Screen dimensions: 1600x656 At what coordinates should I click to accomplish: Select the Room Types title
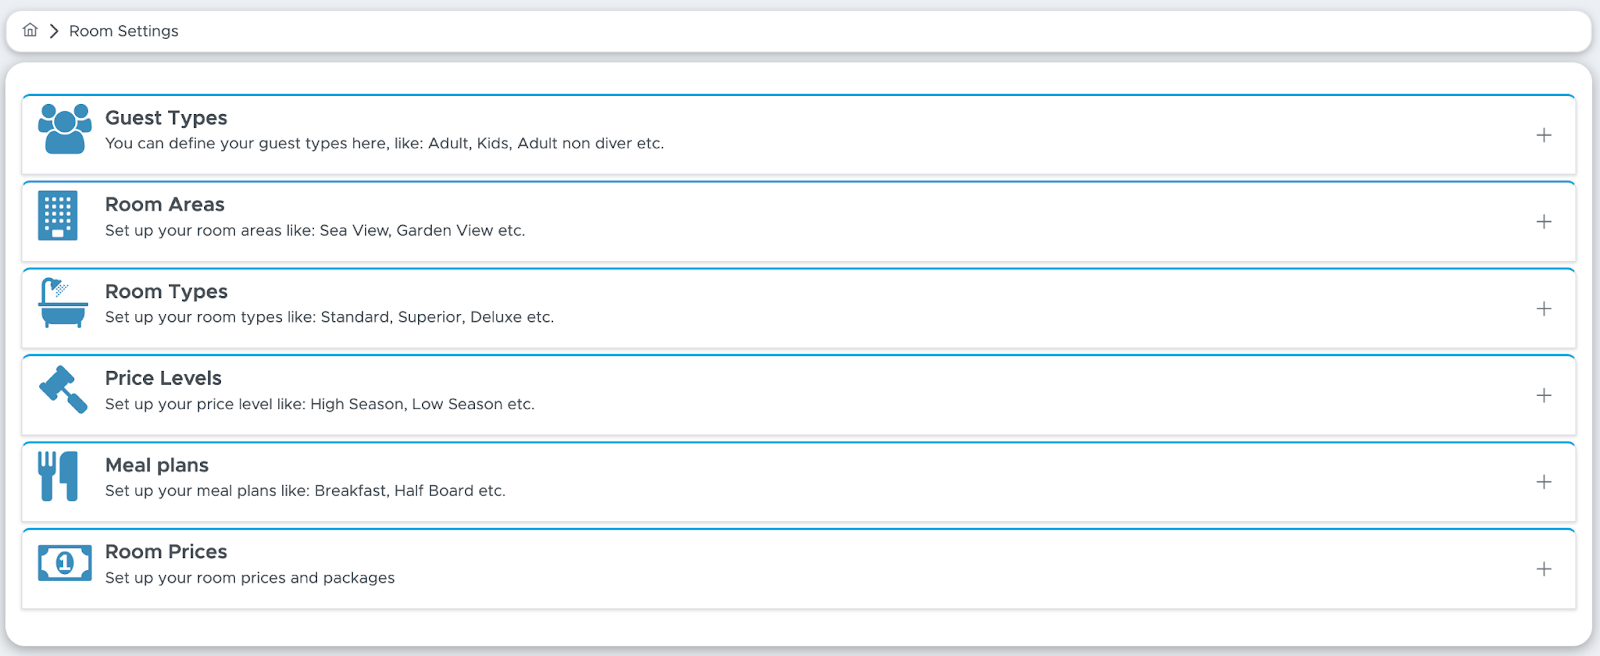[166, 292]
